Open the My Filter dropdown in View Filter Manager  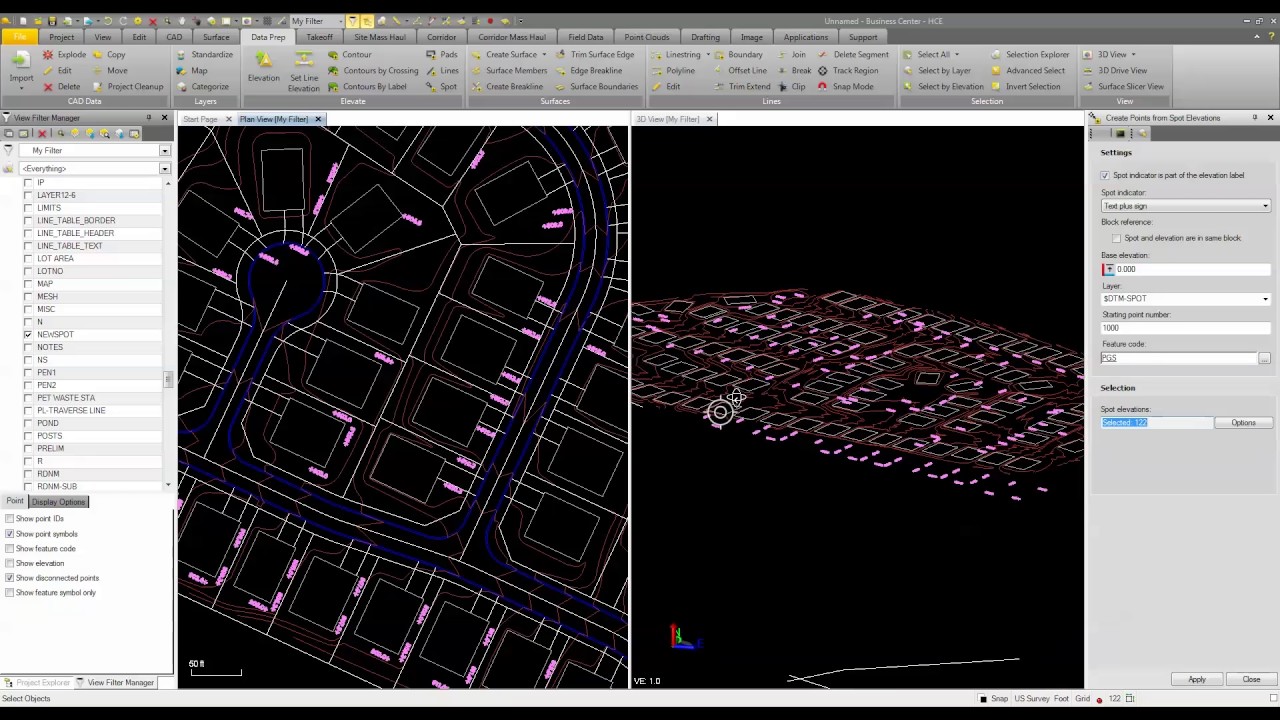point(164,151)
